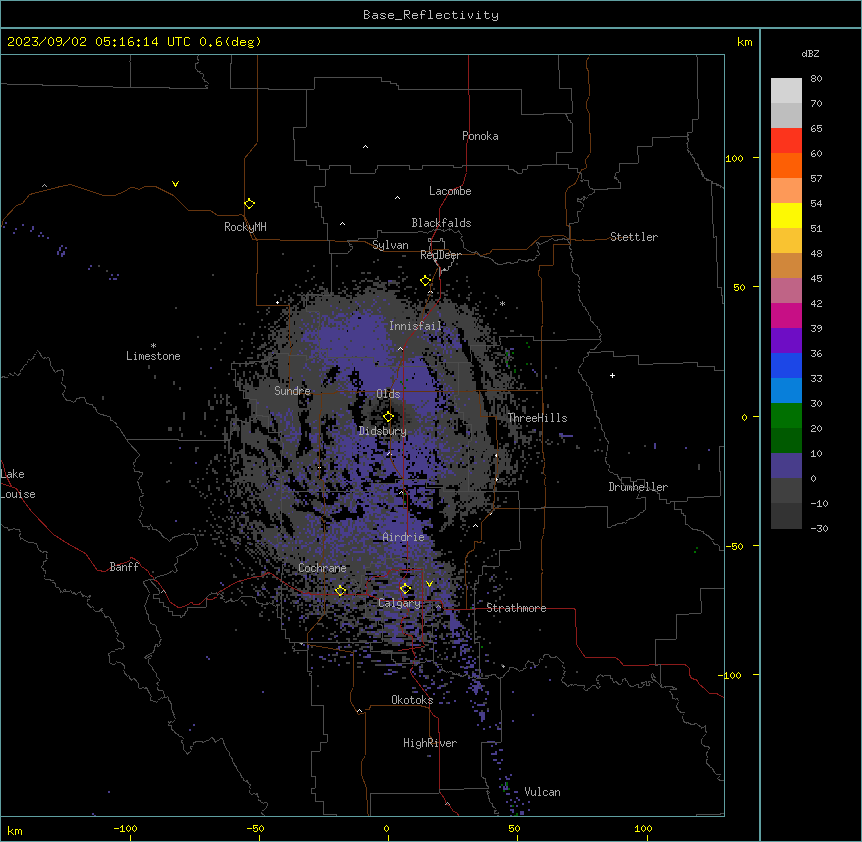
Task: Click the yellow diamond marker above RockyMH
Action: [250, 204]
